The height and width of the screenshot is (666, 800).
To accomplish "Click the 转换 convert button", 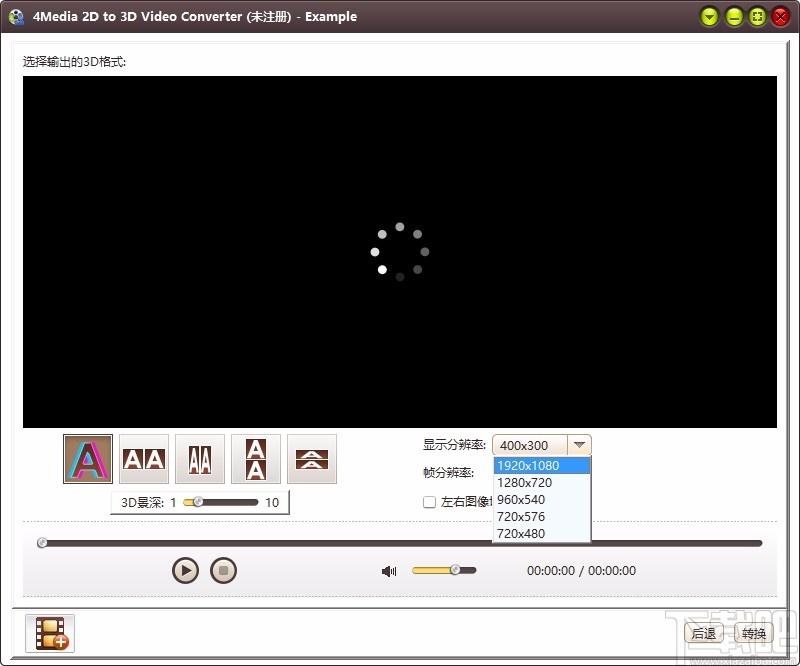I will coord(754,633).
